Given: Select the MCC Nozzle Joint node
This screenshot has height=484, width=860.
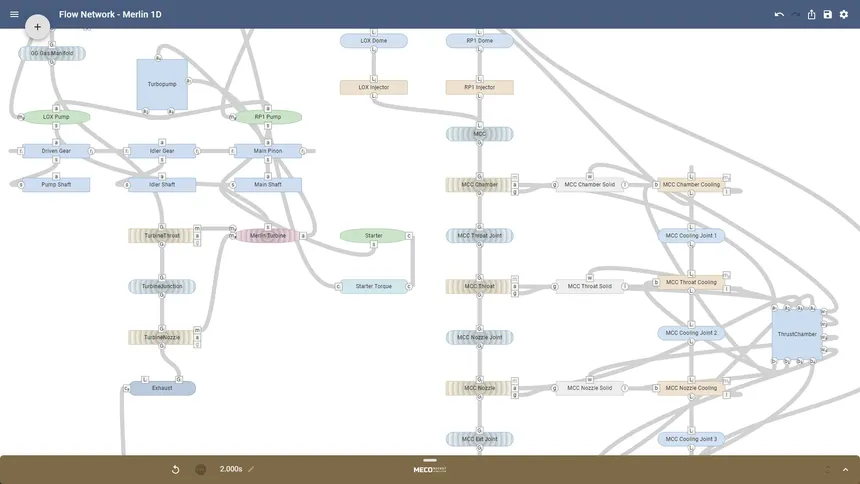Looking at the screenshot, I should pyautogui.click(x=479, y=337).
